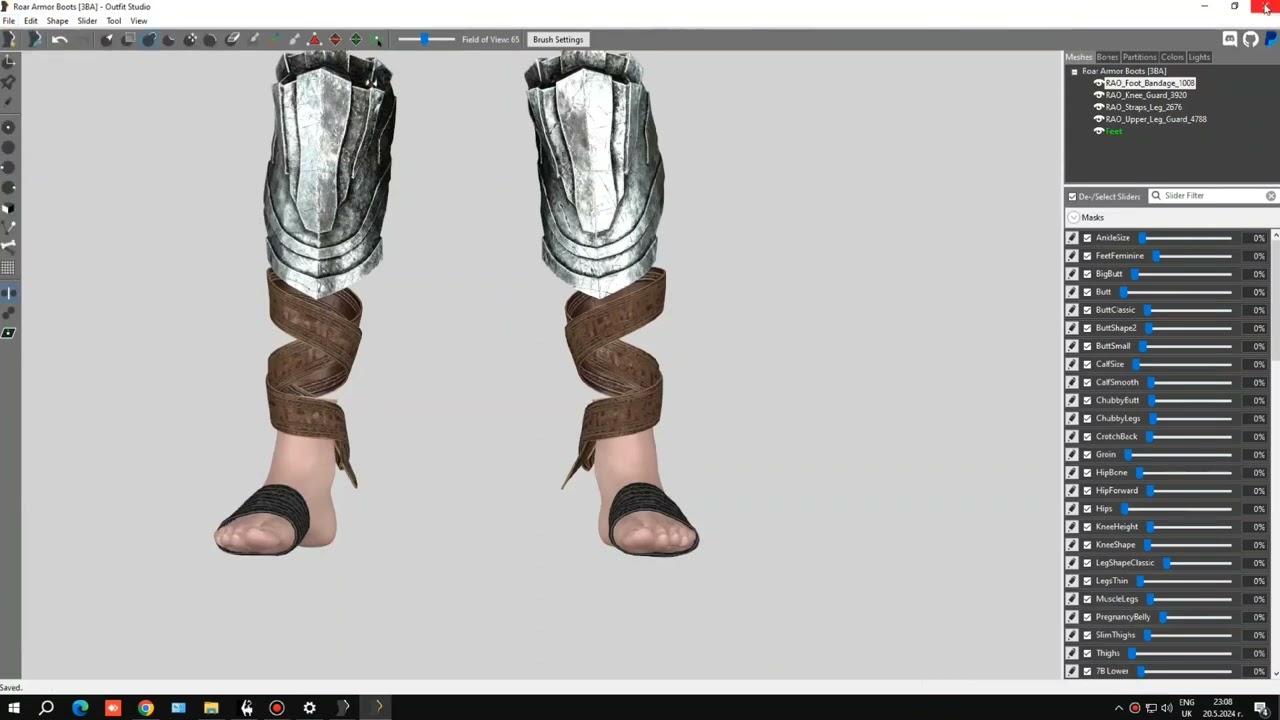Open the Slider menu
Screen dimensions: 1280x720
[x=87, y=21]
